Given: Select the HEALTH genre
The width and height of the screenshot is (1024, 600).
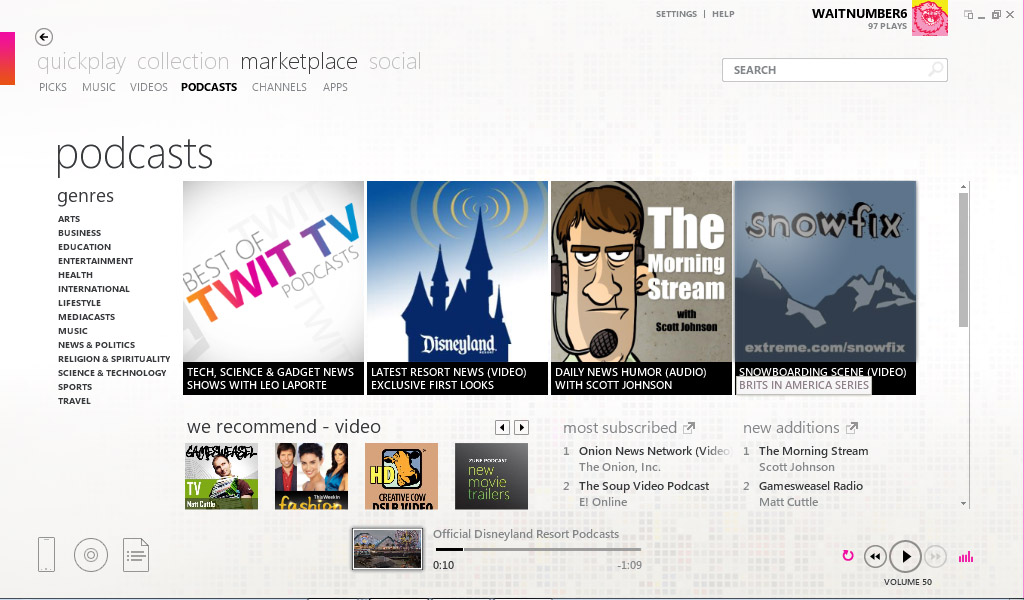Looking at the screenshot, I should pyautogui.click(x=75, y=275).
